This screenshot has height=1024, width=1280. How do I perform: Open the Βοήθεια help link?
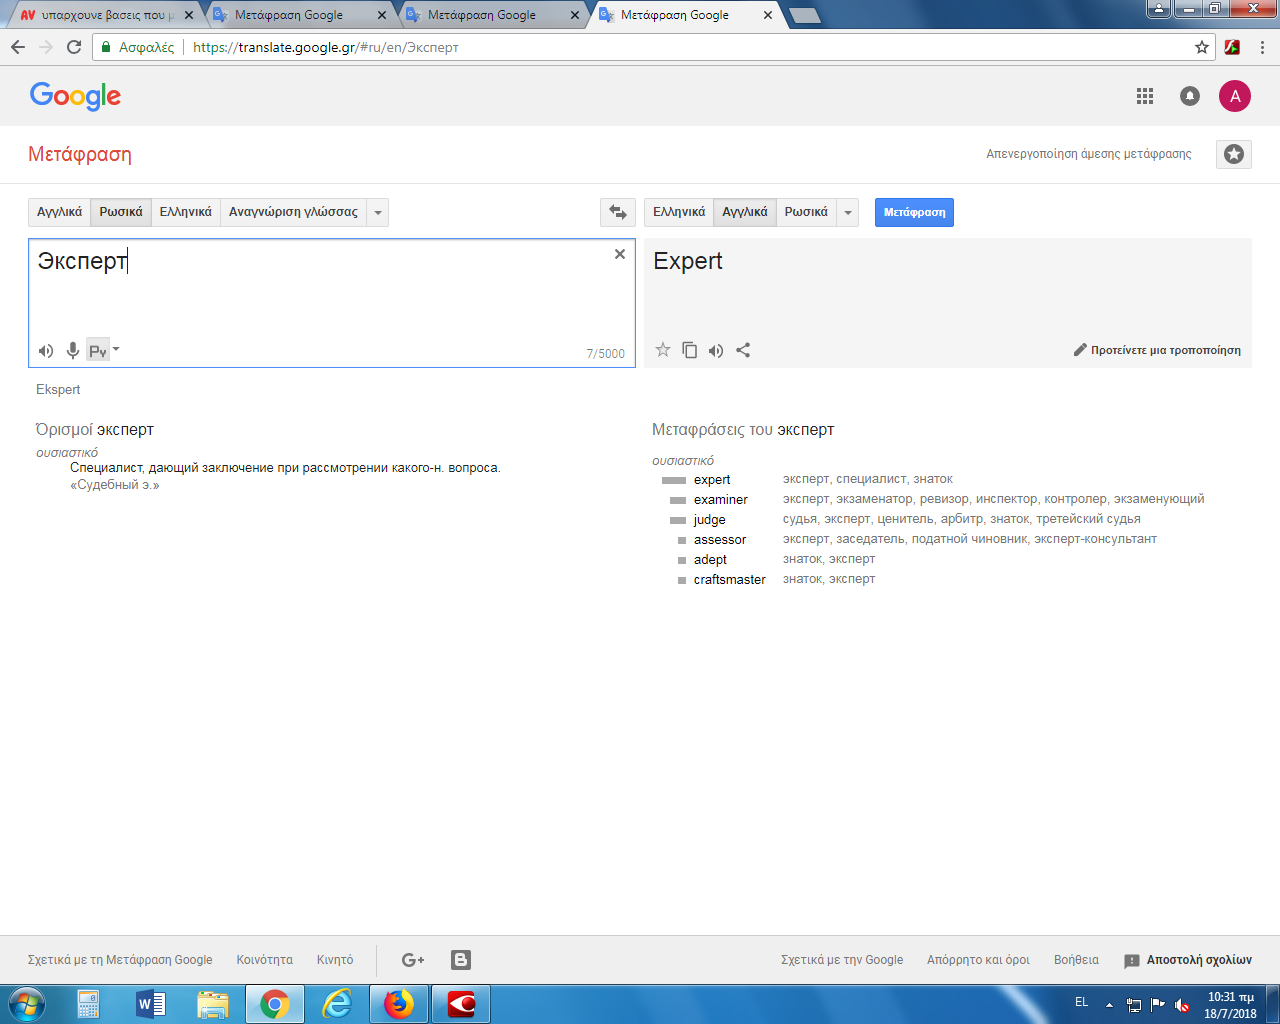pos(1076,960)
